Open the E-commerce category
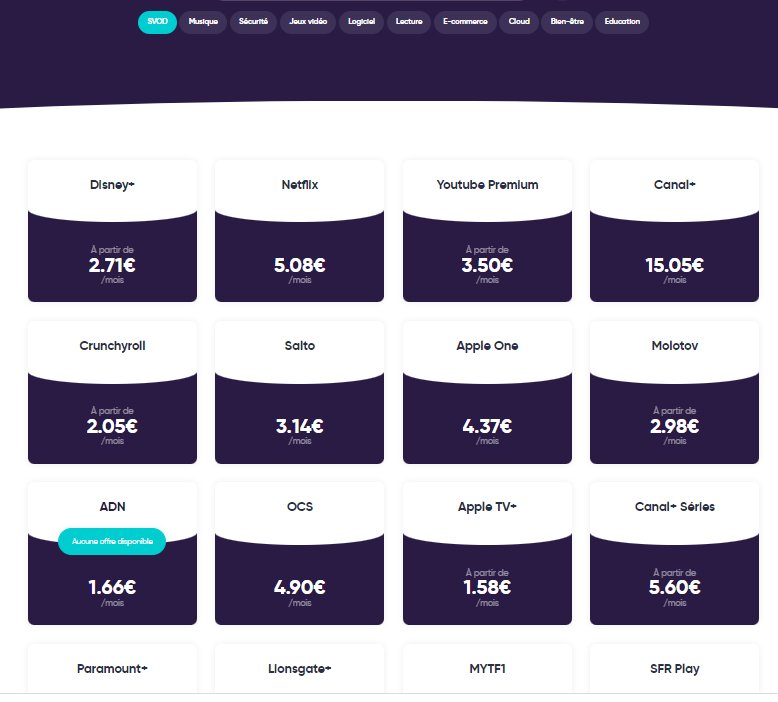778x702 pixels. (x=465, y=22)
